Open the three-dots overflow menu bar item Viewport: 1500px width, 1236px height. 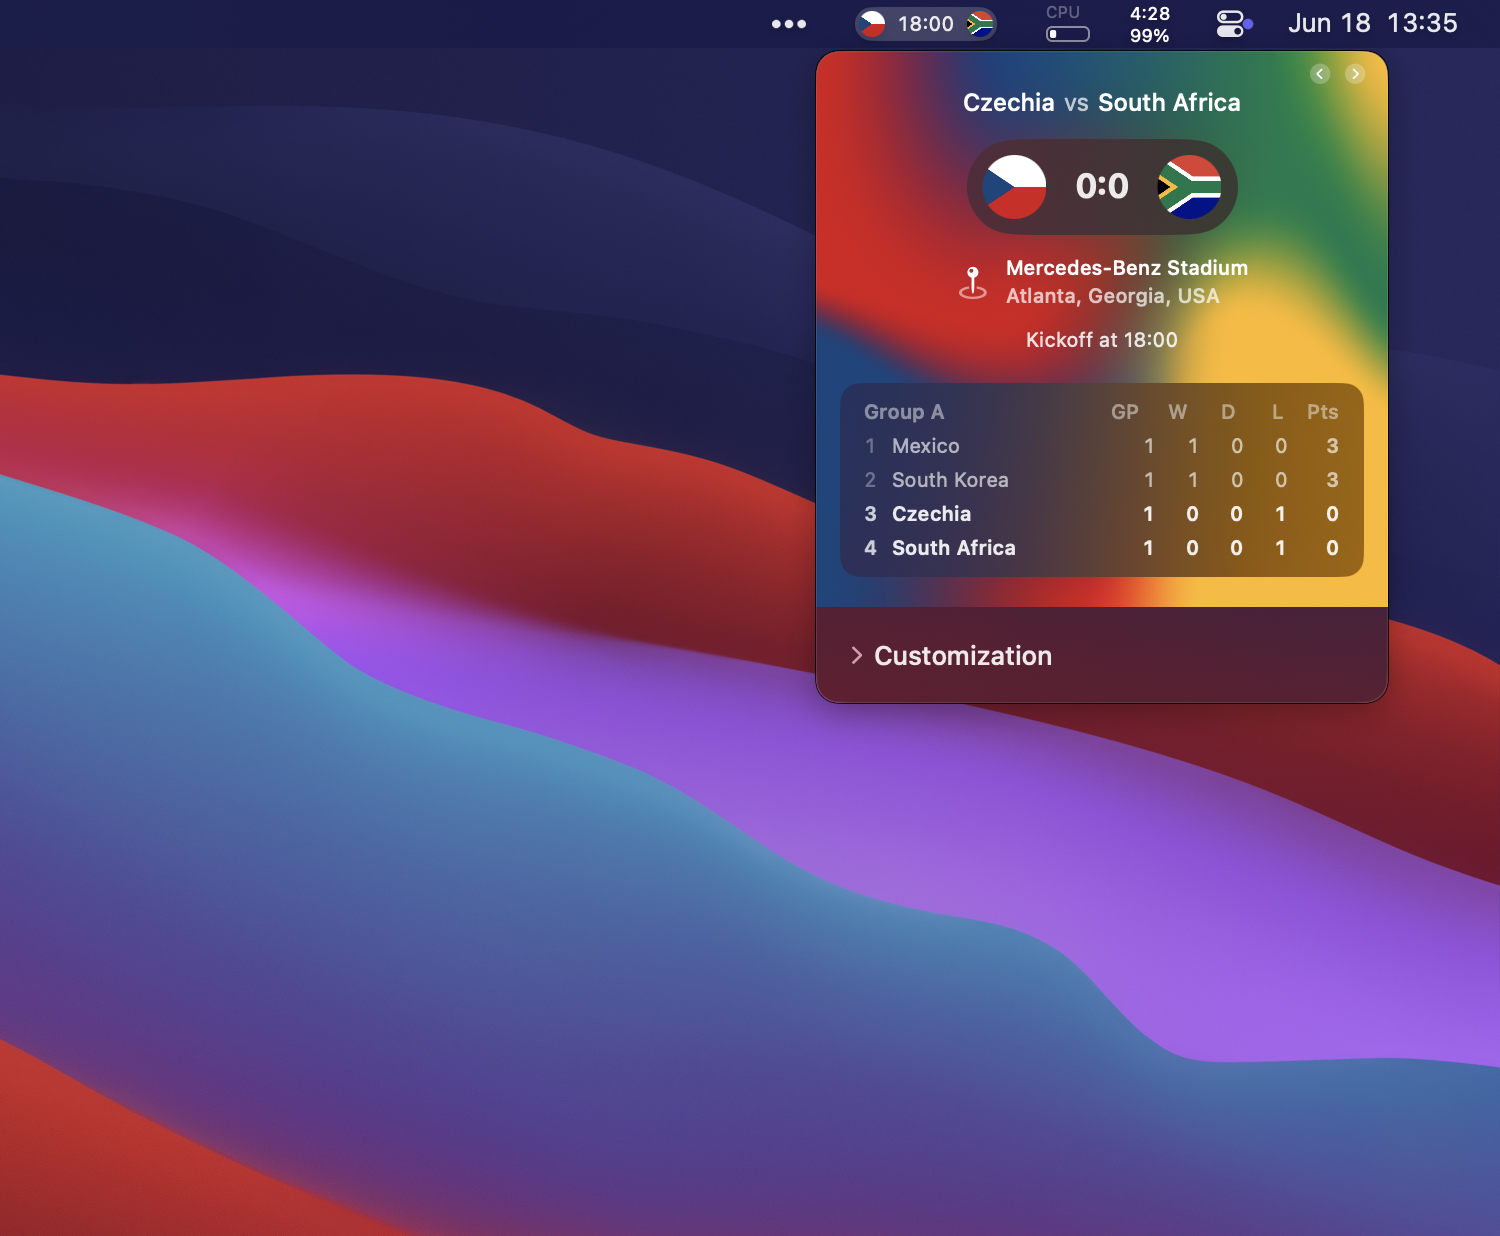click(789, 24)
